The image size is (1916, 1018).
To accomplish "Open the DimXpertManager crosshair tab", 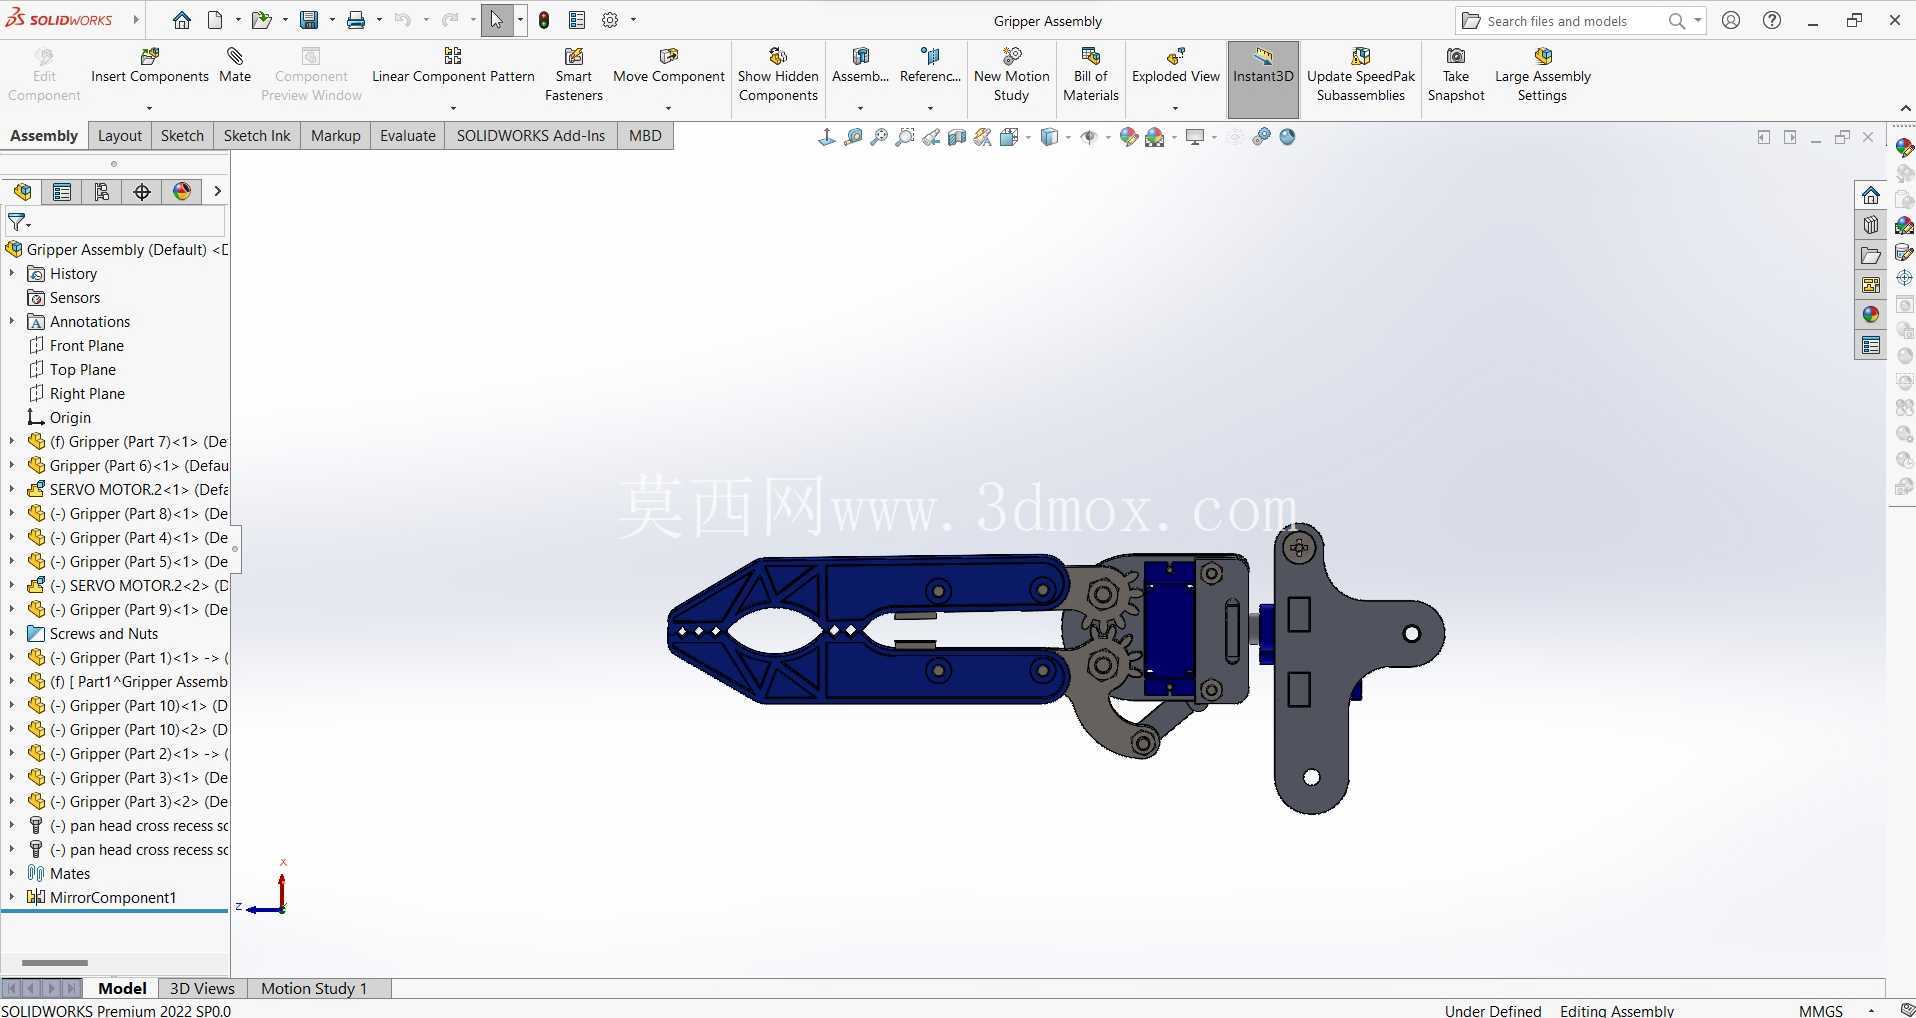I will (x=142, y=192).
